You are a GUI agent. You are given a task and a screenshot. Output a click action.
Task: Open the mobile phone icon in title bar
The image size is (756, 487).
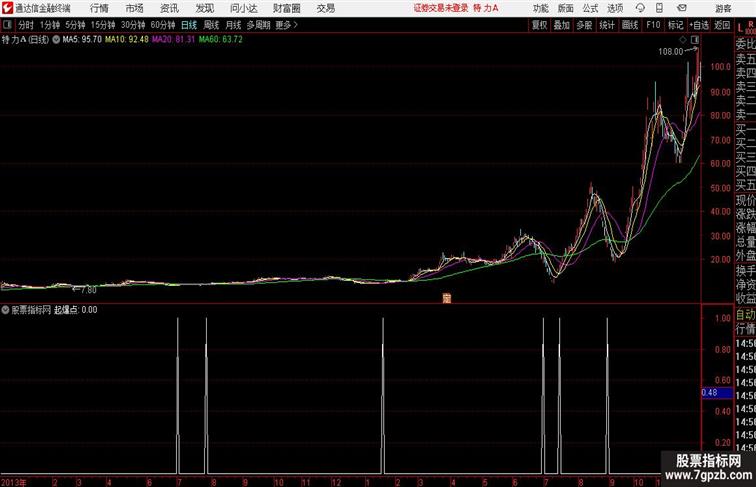660,8
